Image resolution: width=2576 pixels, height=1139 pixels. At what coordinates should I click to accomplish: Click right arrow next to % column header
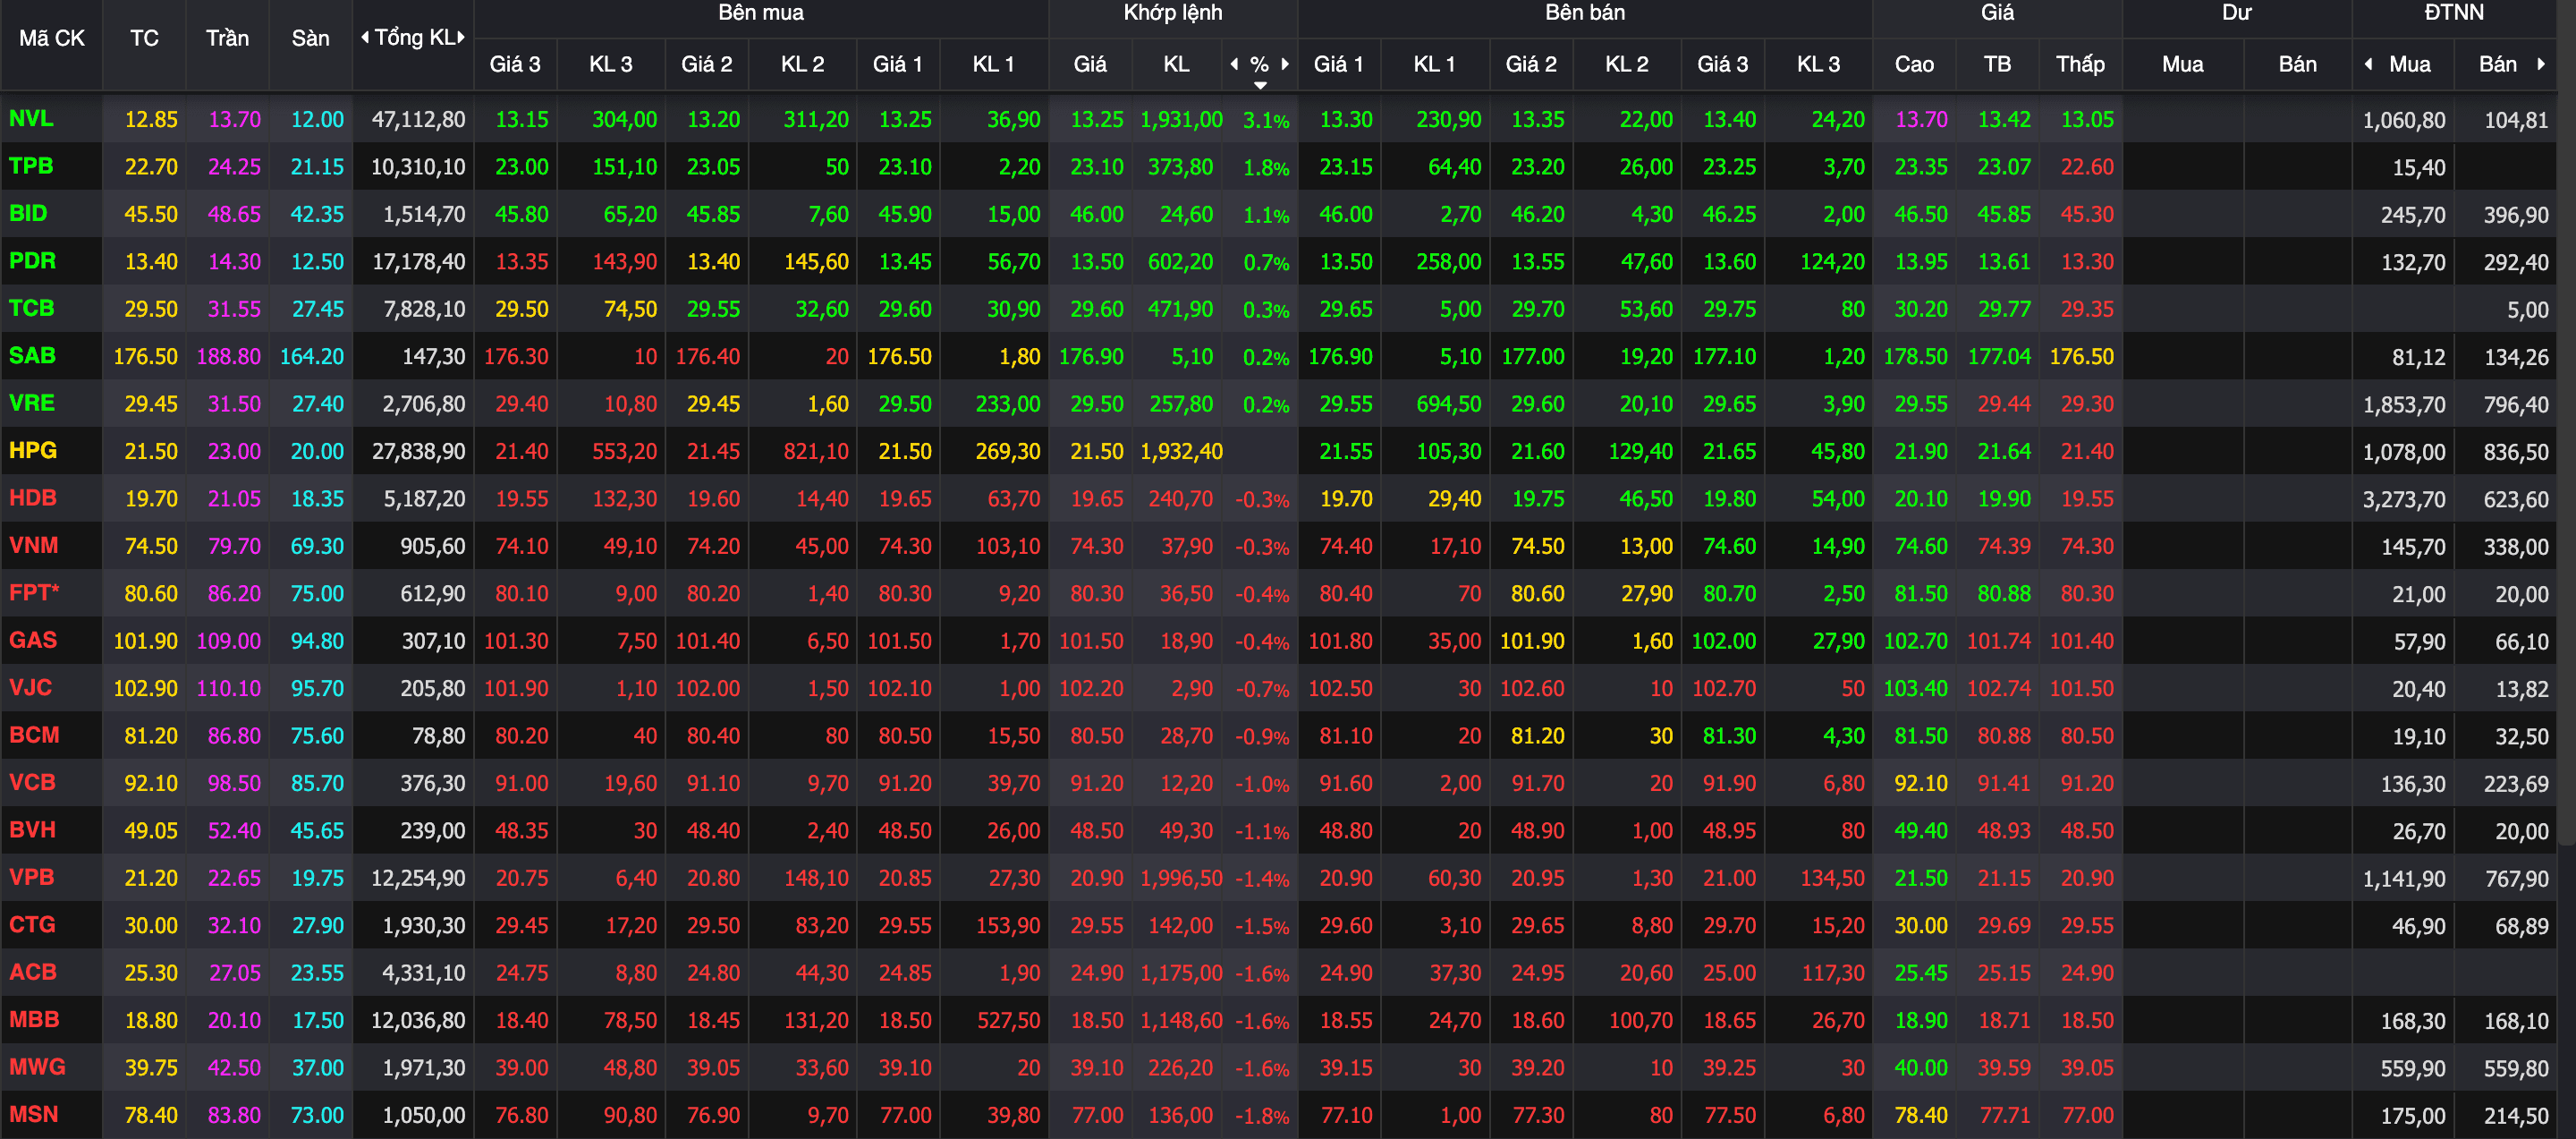tap(1285, 64)
